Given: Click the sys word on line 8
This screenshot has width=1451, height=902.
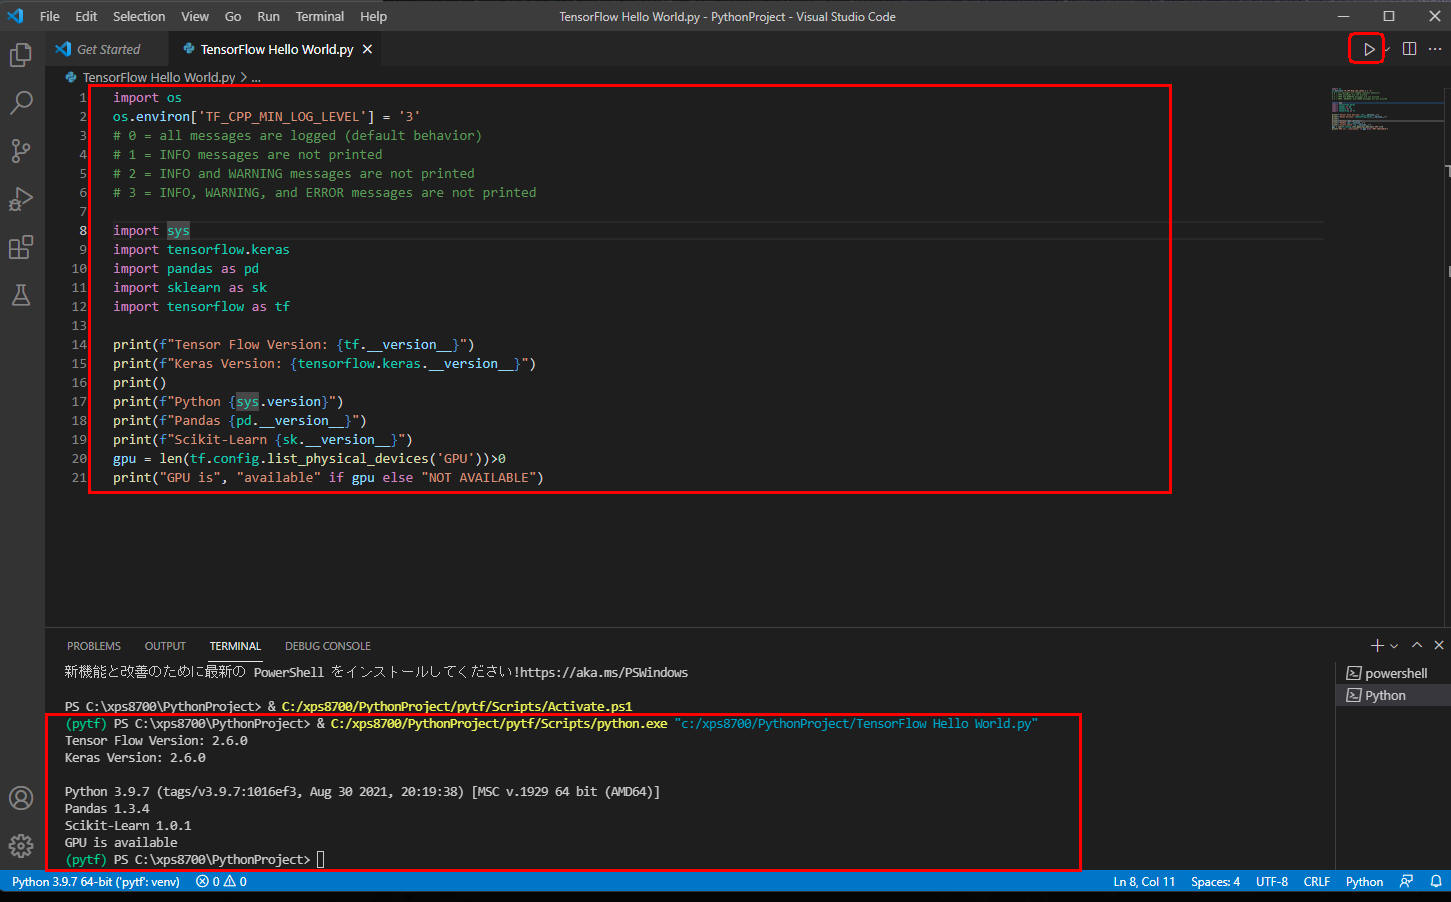Looking at the screenshot, I should [x=178, y=230].
